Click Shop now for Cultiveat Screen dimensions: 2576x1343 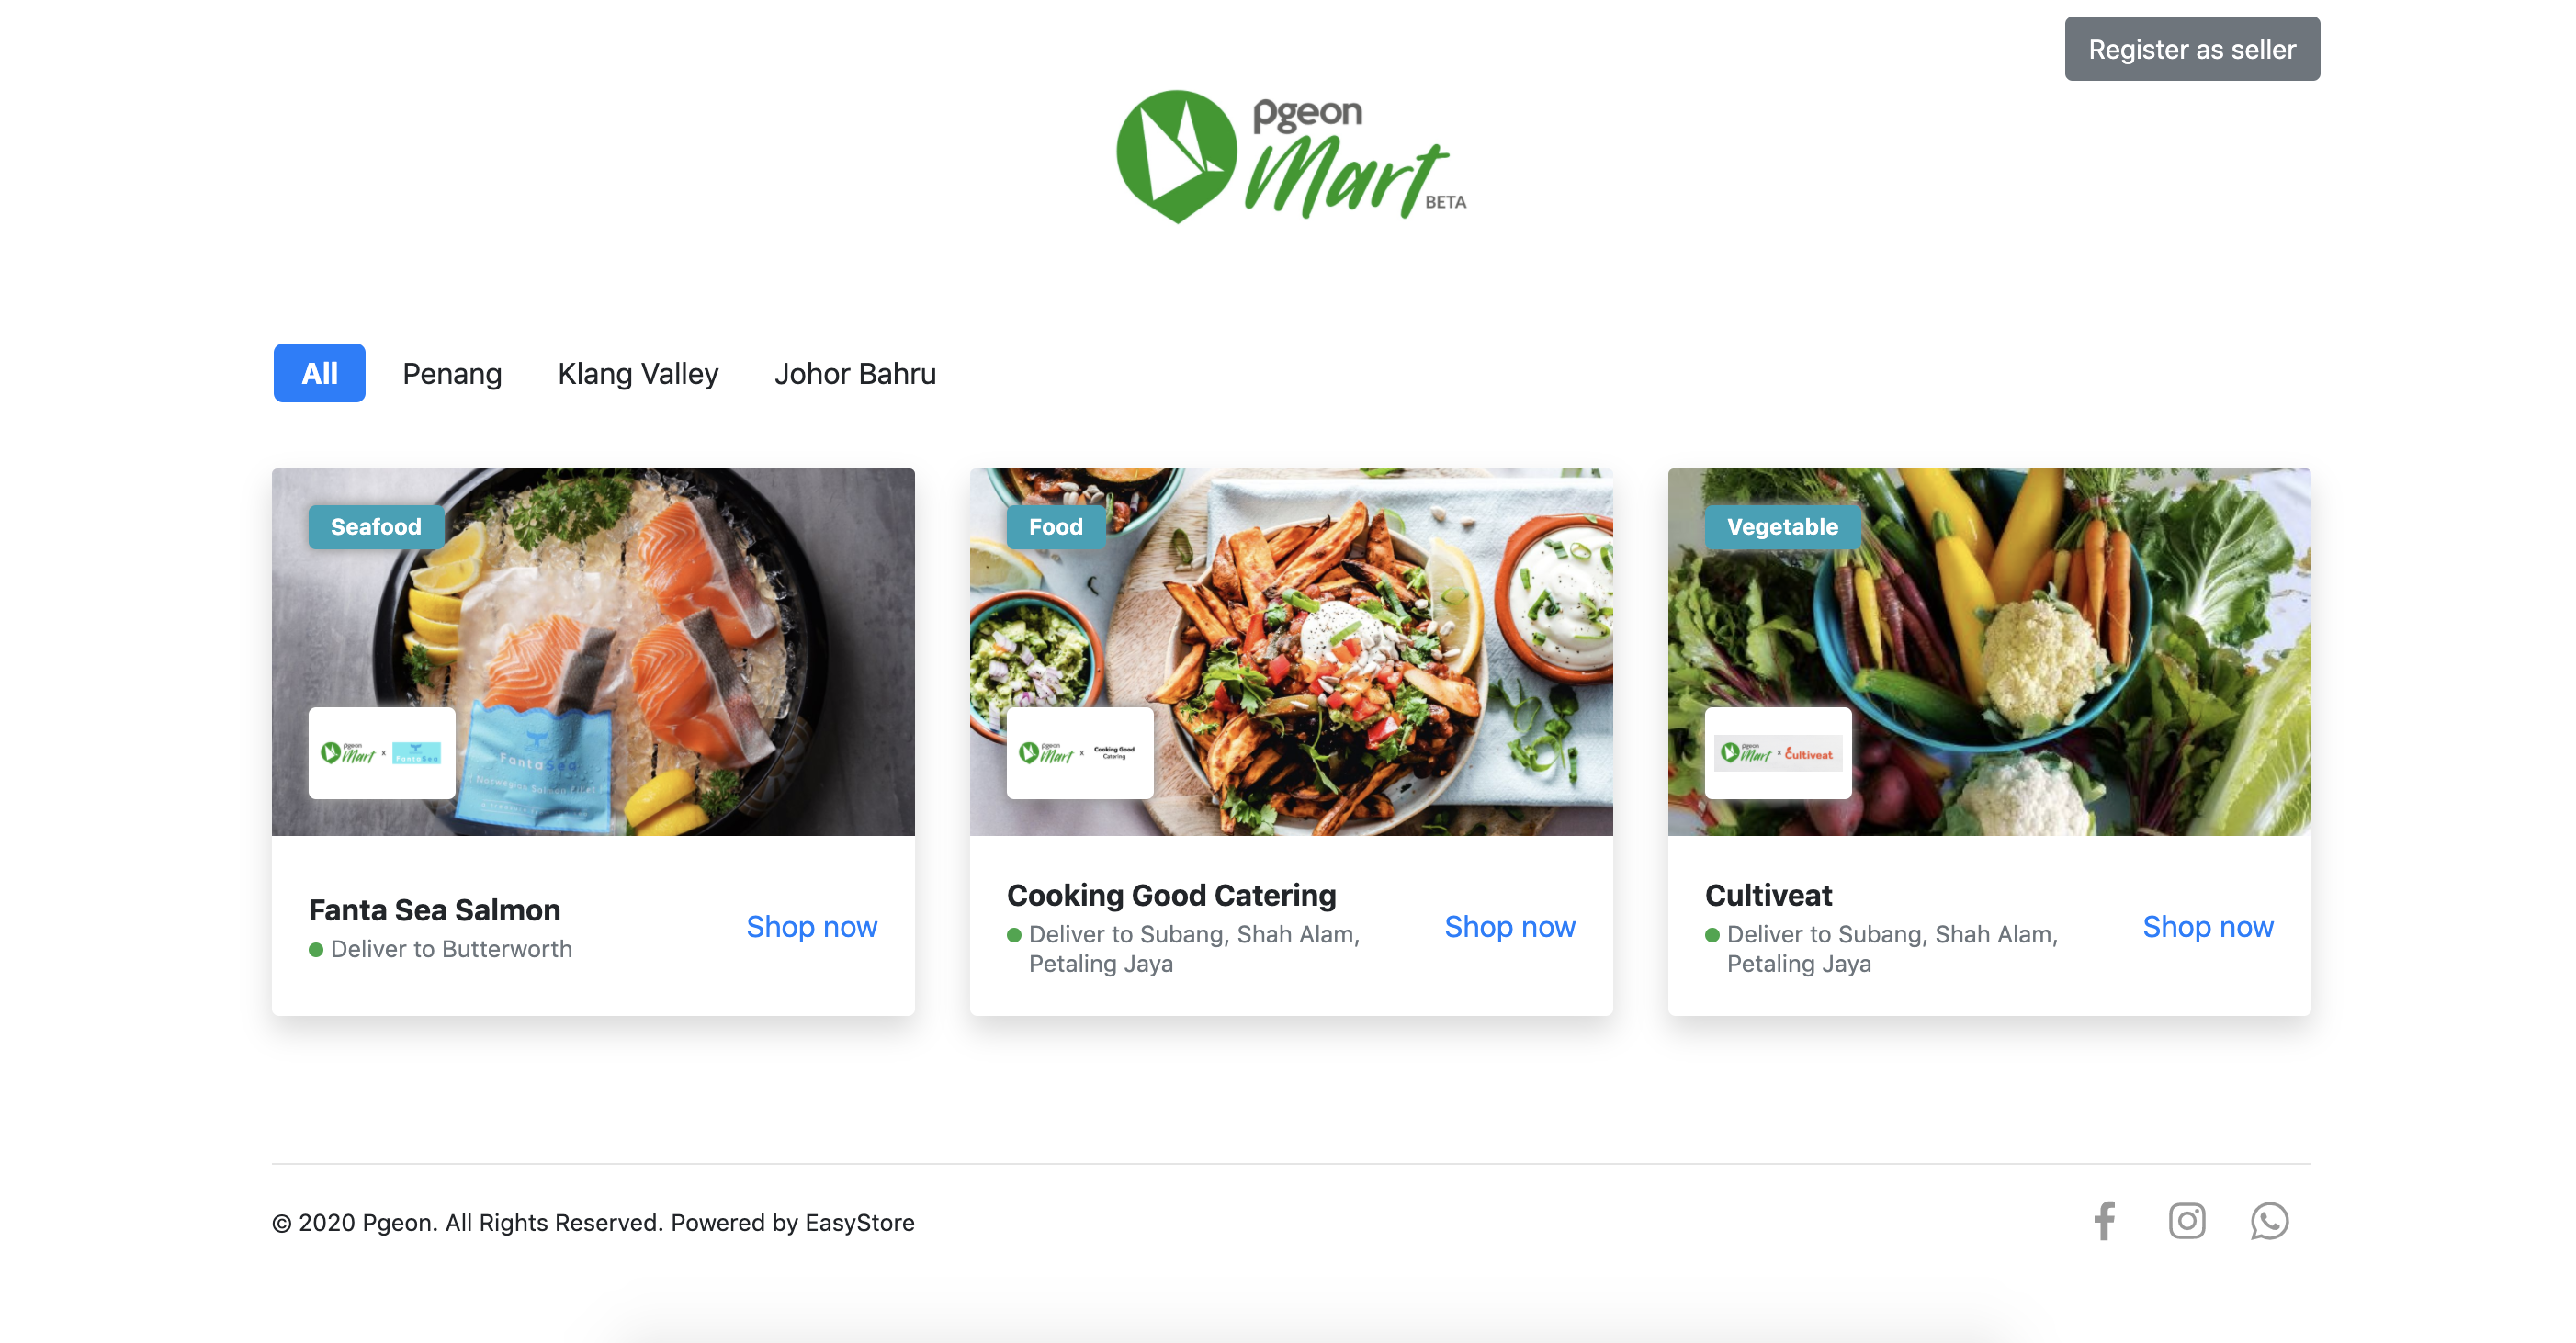2208,927
